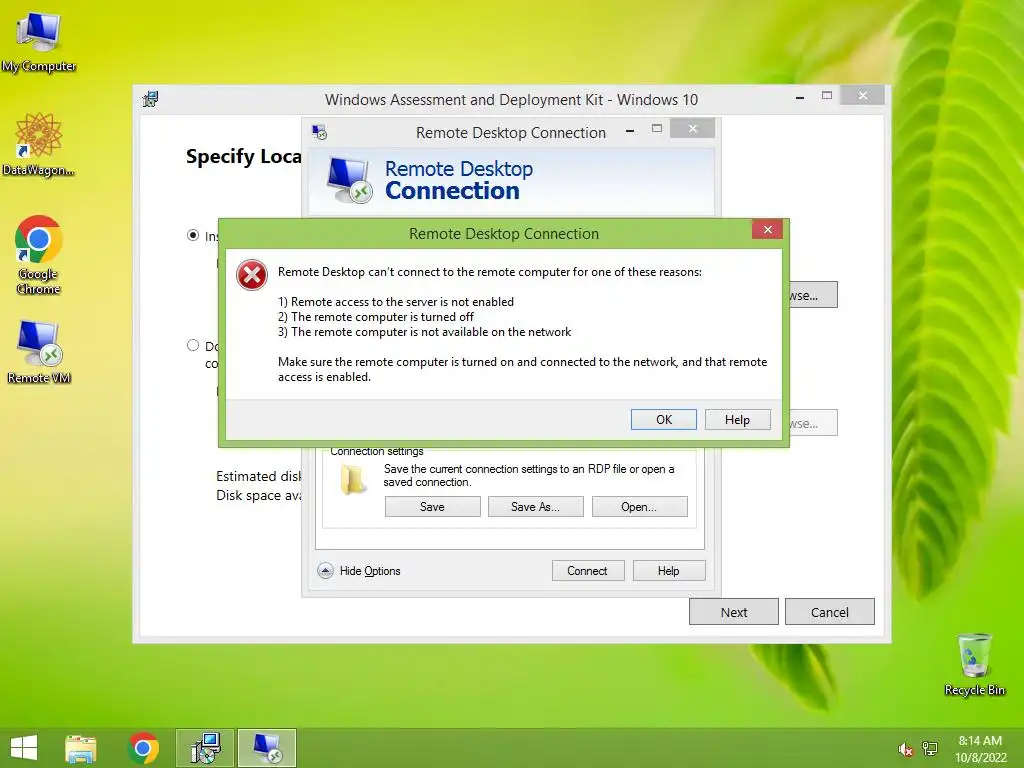Click the red error icon in the dialog
Screen dimensions: 1024x768
coord(251,275)
